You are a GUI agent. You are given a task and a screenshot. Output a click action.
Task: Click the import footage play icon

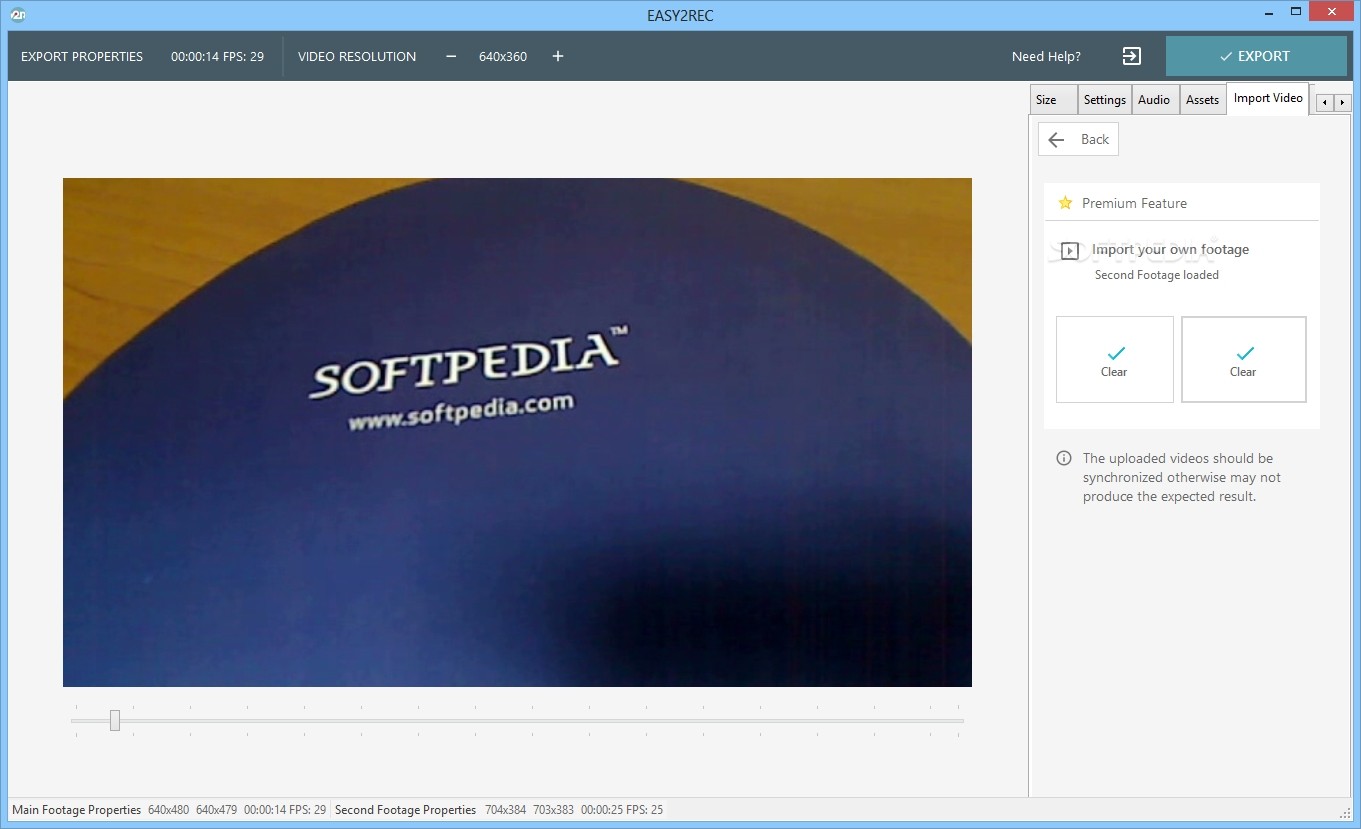[x=1070, y=251]
